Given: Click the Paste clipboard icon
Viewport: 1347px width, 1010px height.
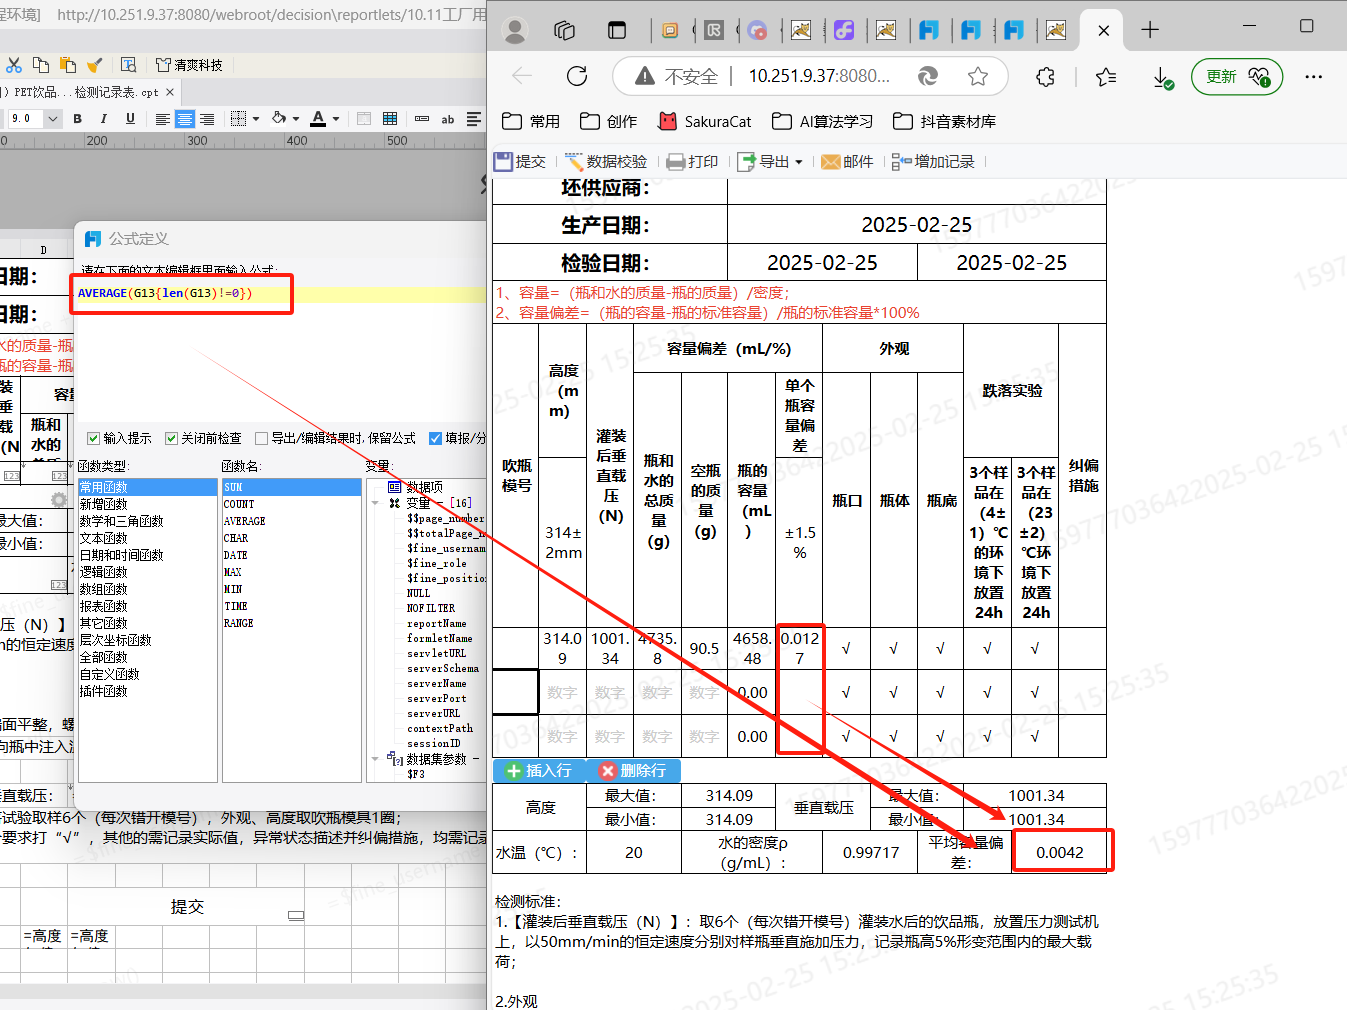Looking at the screenshot, I should 68,65.
